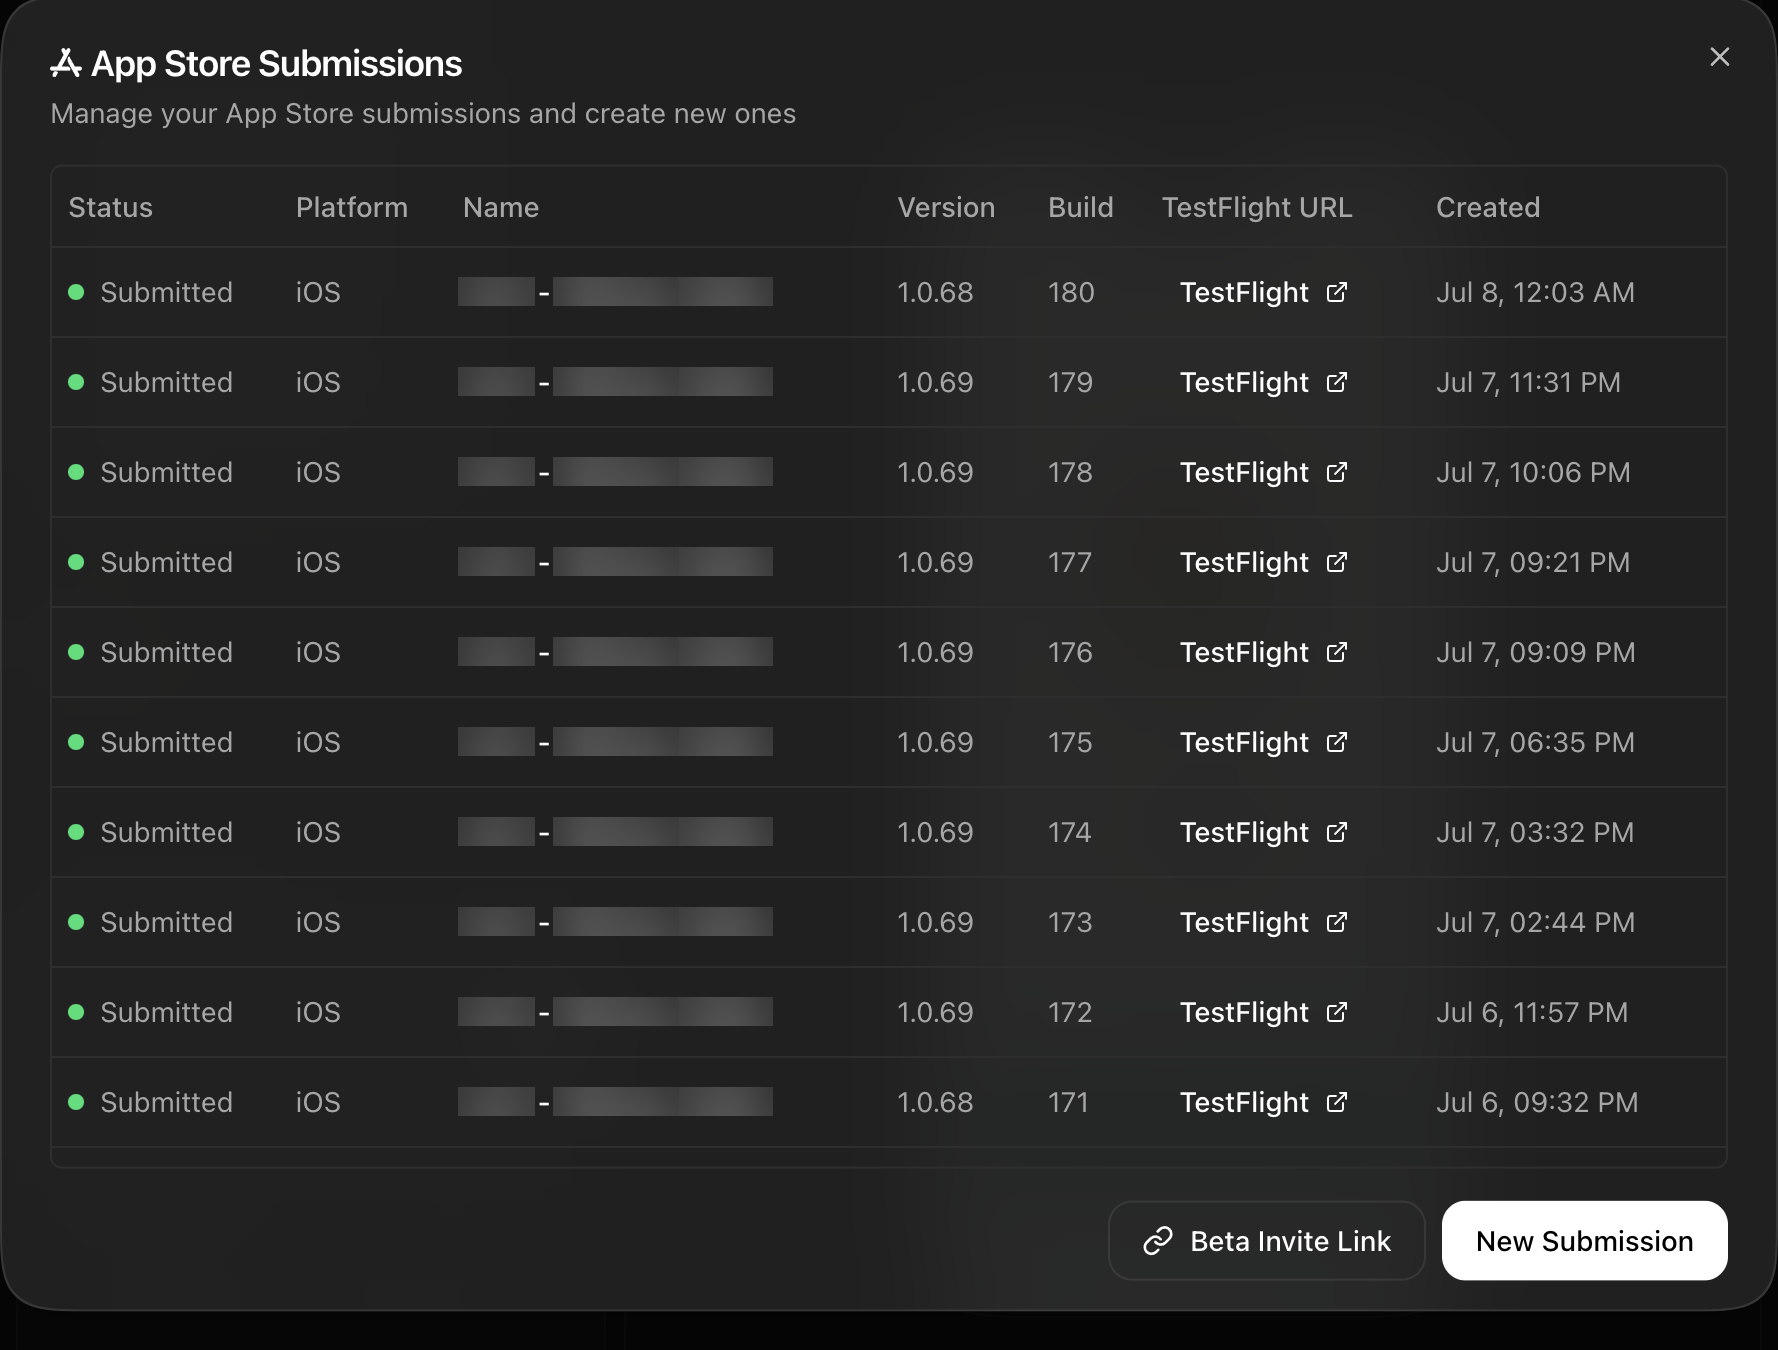Click green status dot for build 180

coord(76,292)
